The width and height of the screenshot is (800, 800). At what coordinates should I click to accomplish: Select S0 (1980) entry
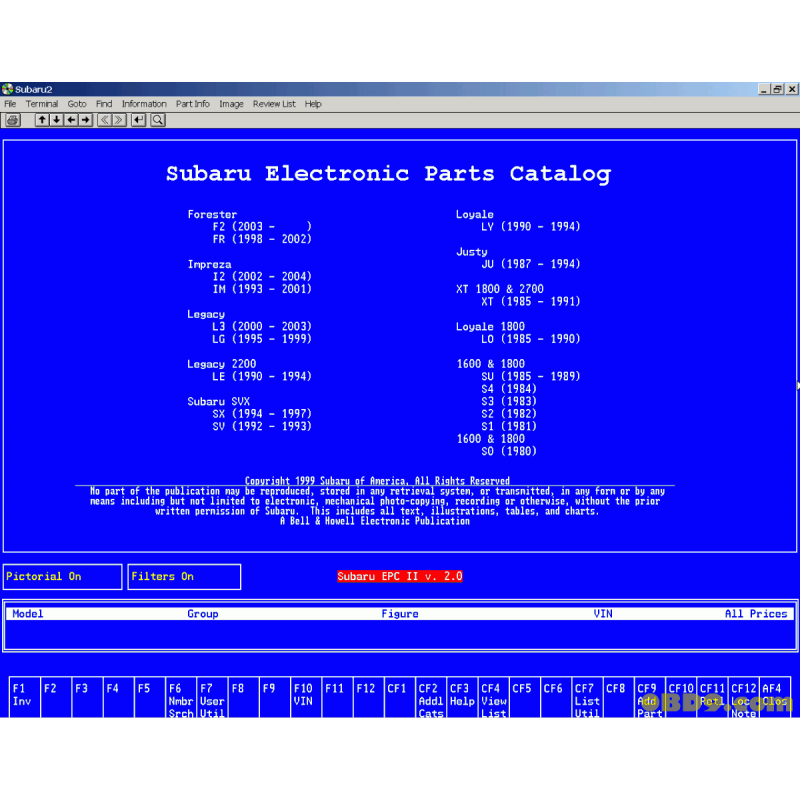[509, 451]
